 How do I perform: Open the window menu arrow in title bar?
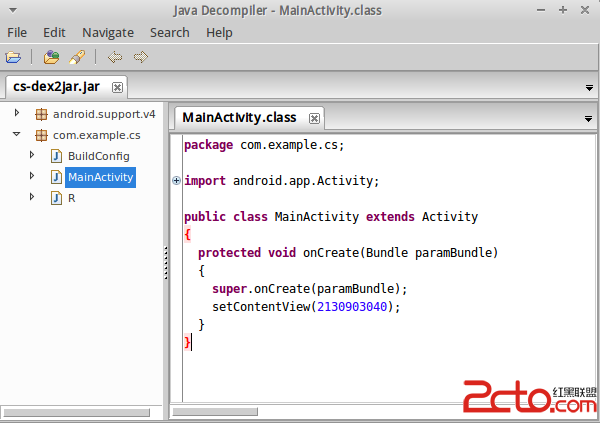point(13,10)
